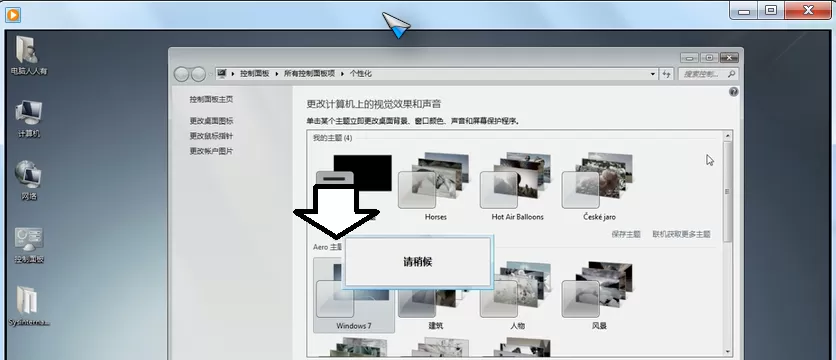Open the 电脑人人有 desktop folder
The height and width of the screenshot is (360, 836).
pos(29,55)
